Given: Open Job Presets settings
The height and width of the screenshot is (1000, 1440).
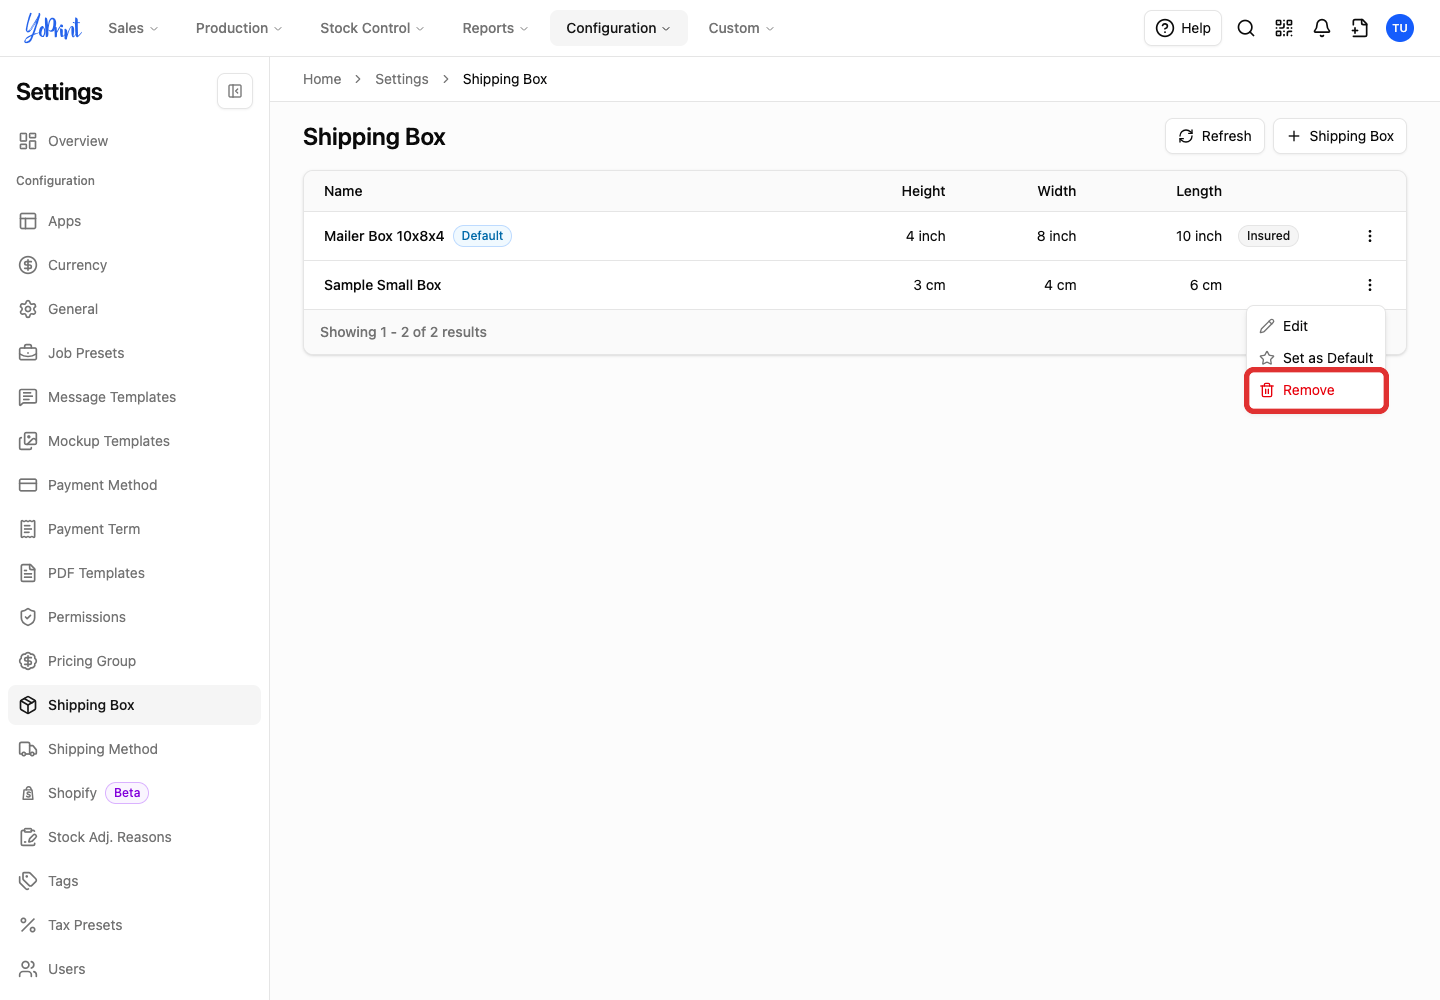Looking at the screenshot, I should coord(134,353).
